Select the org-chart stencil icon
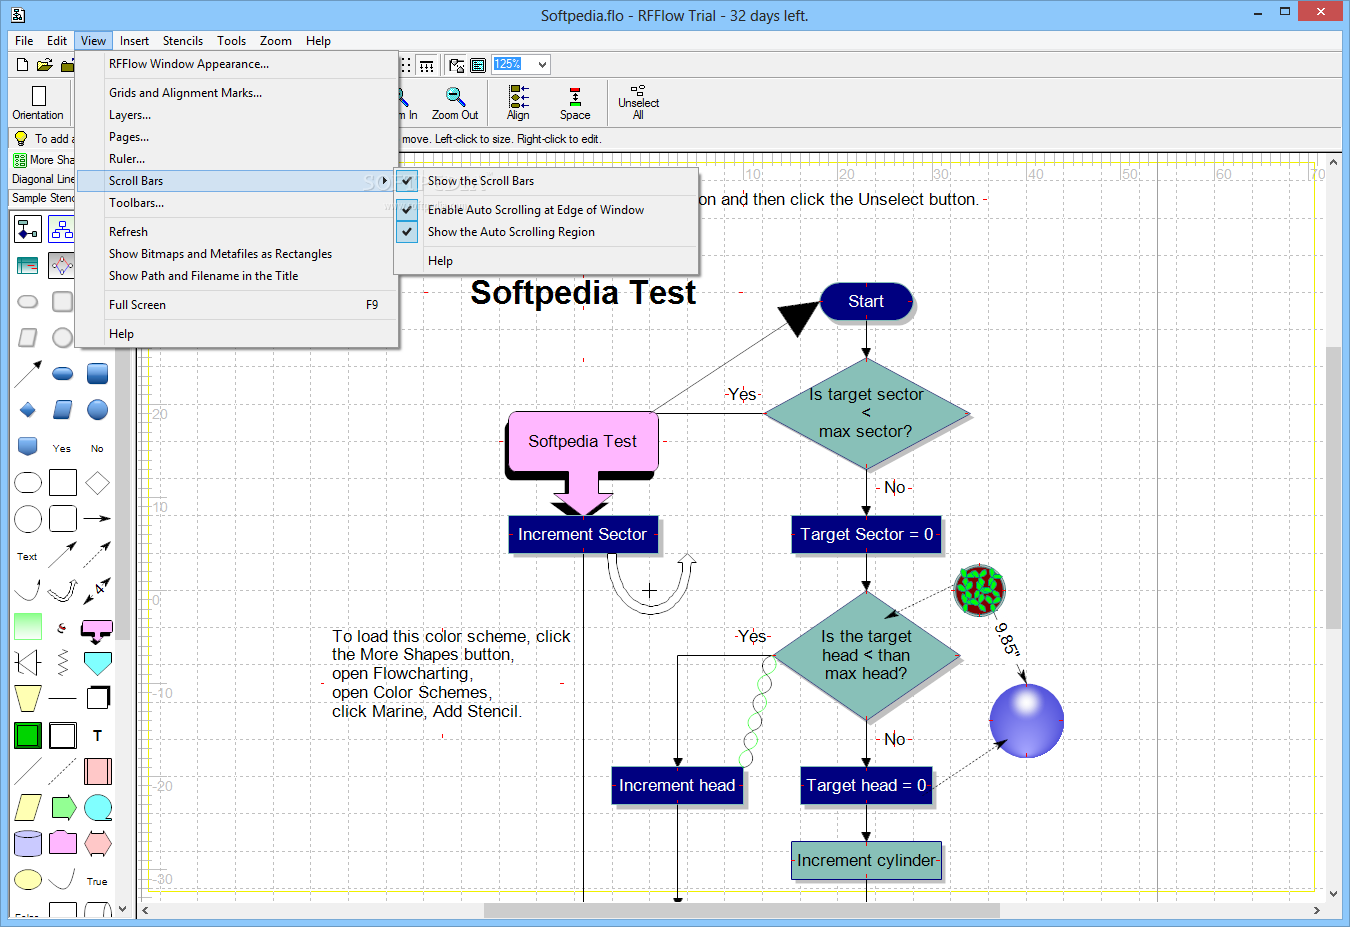1350x927 pixels. 62,230
